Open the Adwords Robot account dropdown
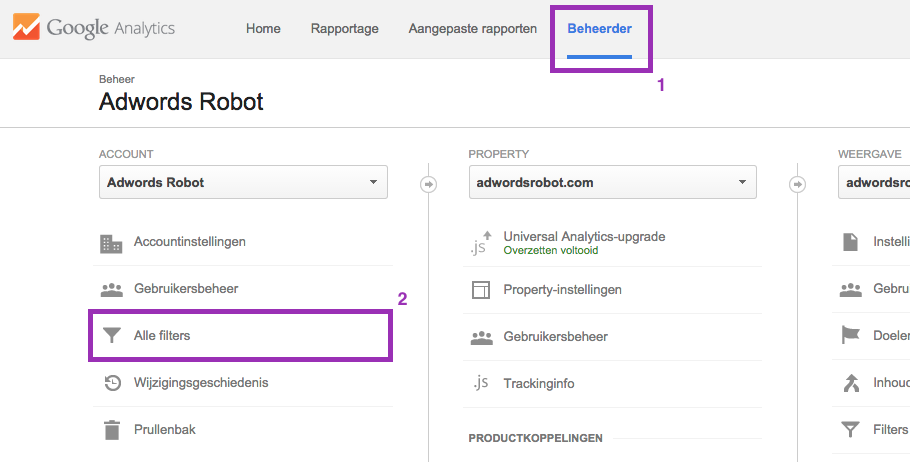The image size is (910, 462). click(x=243, y=183)
